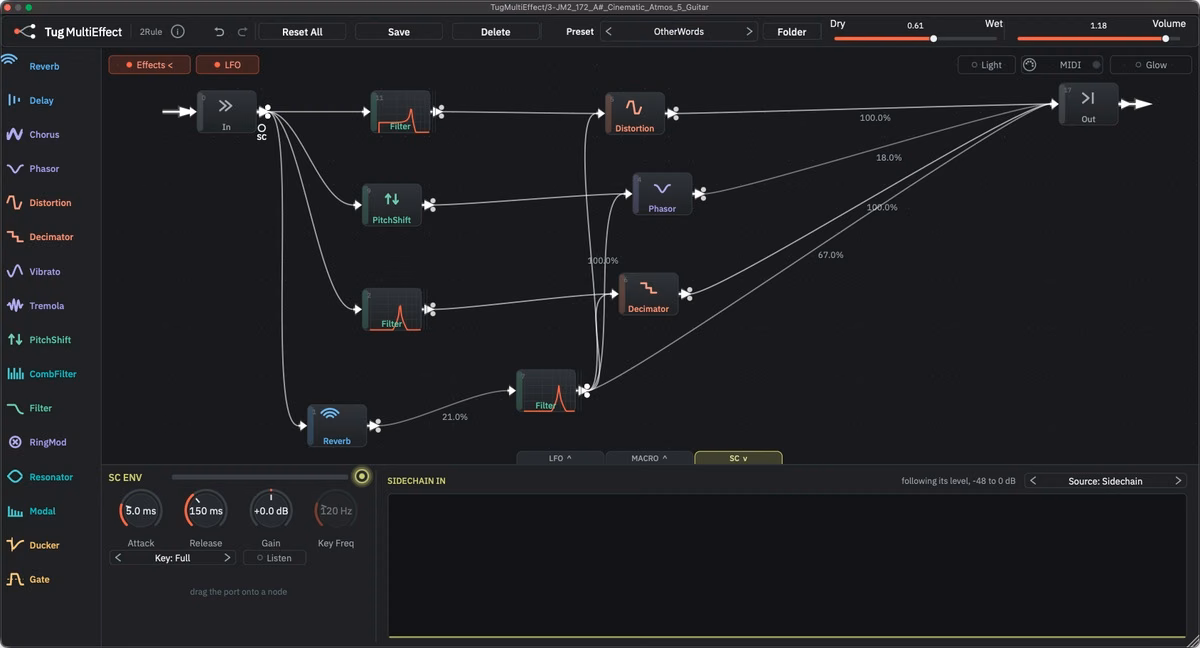This screenshot has height=648, width=1200.
Task: Click the Tug MultiEffect logo icon
Action: pyautogui.click(x=24, y=31)
